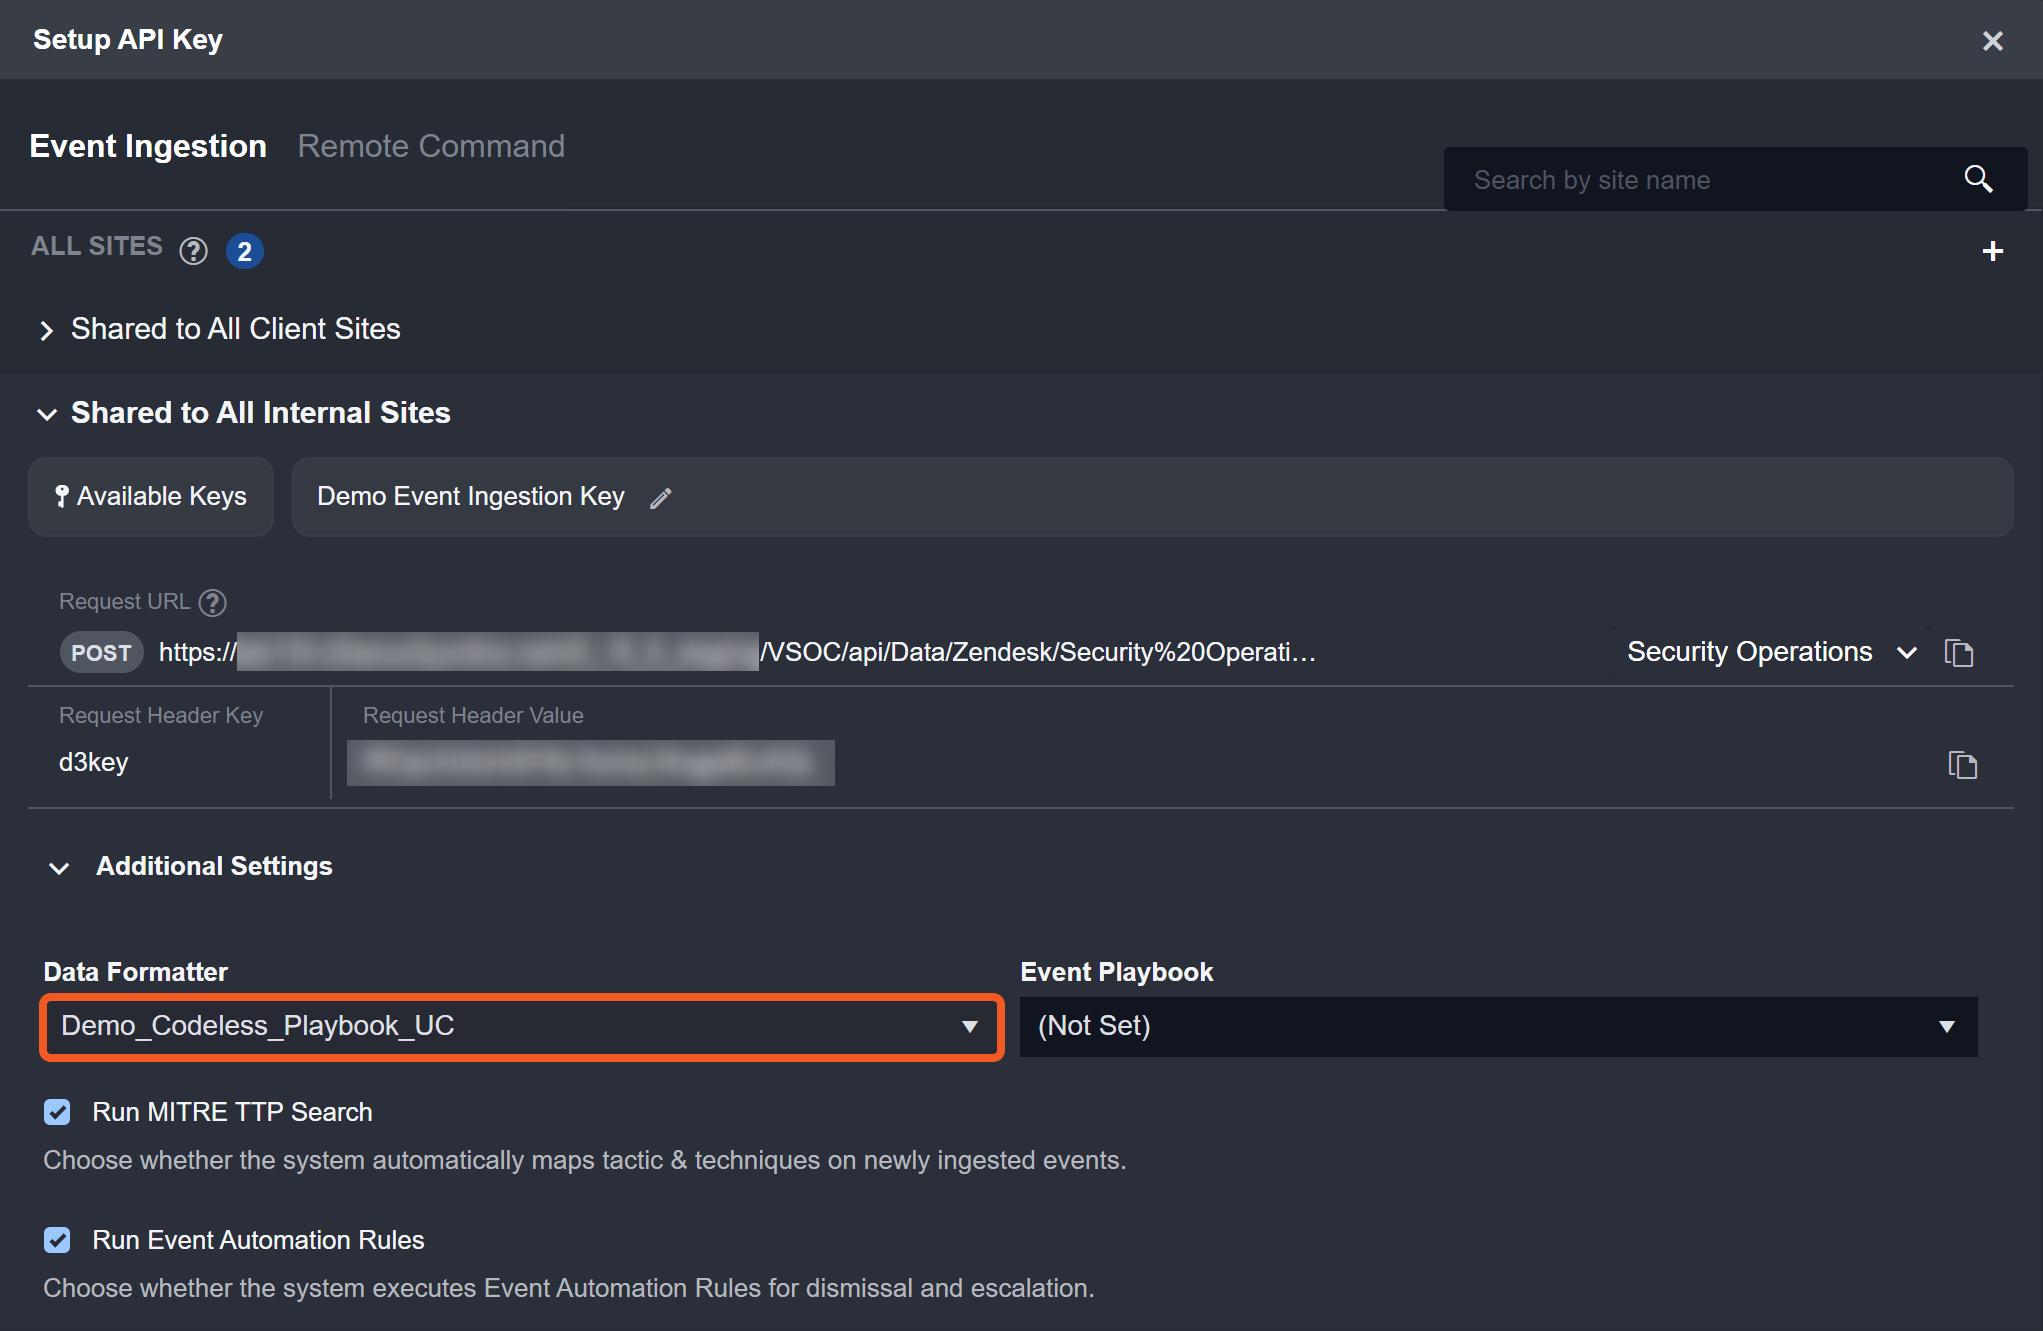This screenshot has height=1331, width=2043.
Task: Click the plus icon to add a site
Action: (1992, 251)
